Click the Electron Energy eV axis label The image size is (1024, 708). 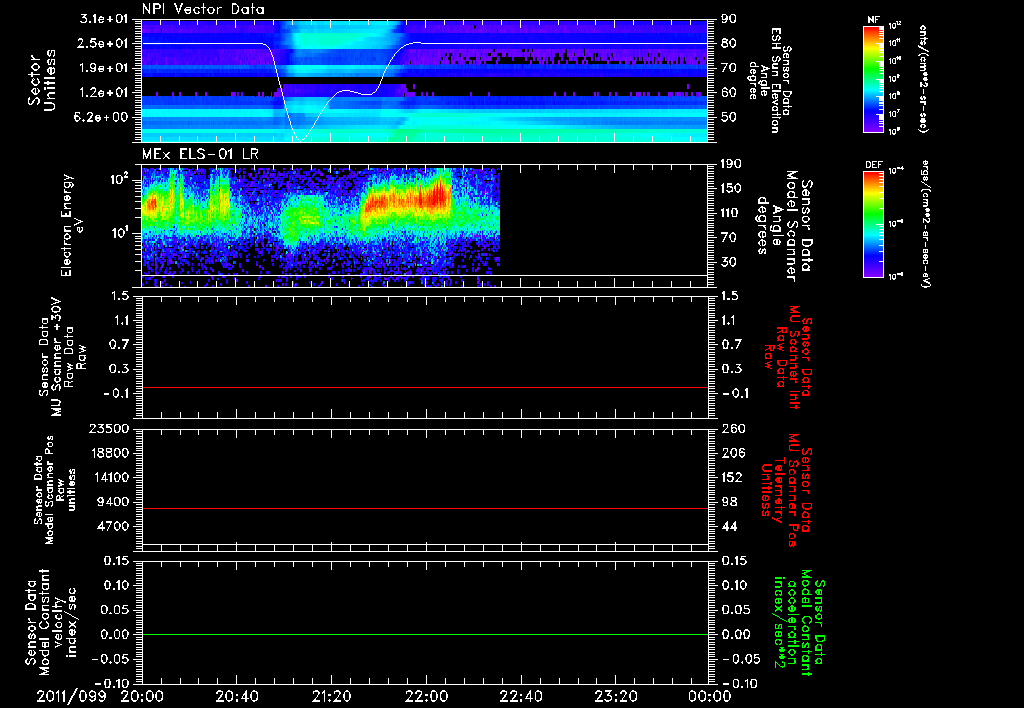pyautogui.click(x=73, y=225)
